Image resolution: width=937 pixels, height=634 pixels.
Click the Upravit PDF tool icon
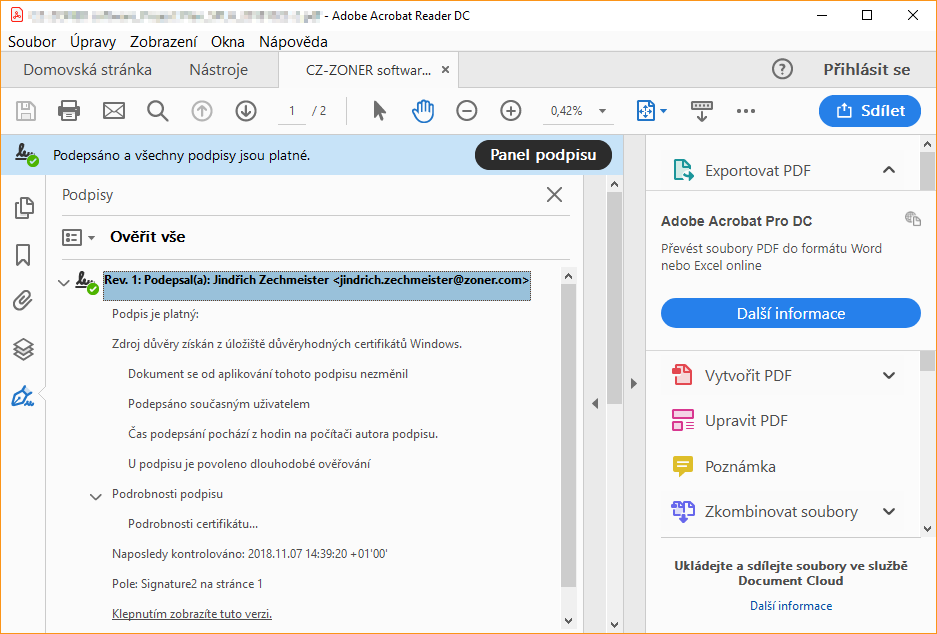pos(682,420)
